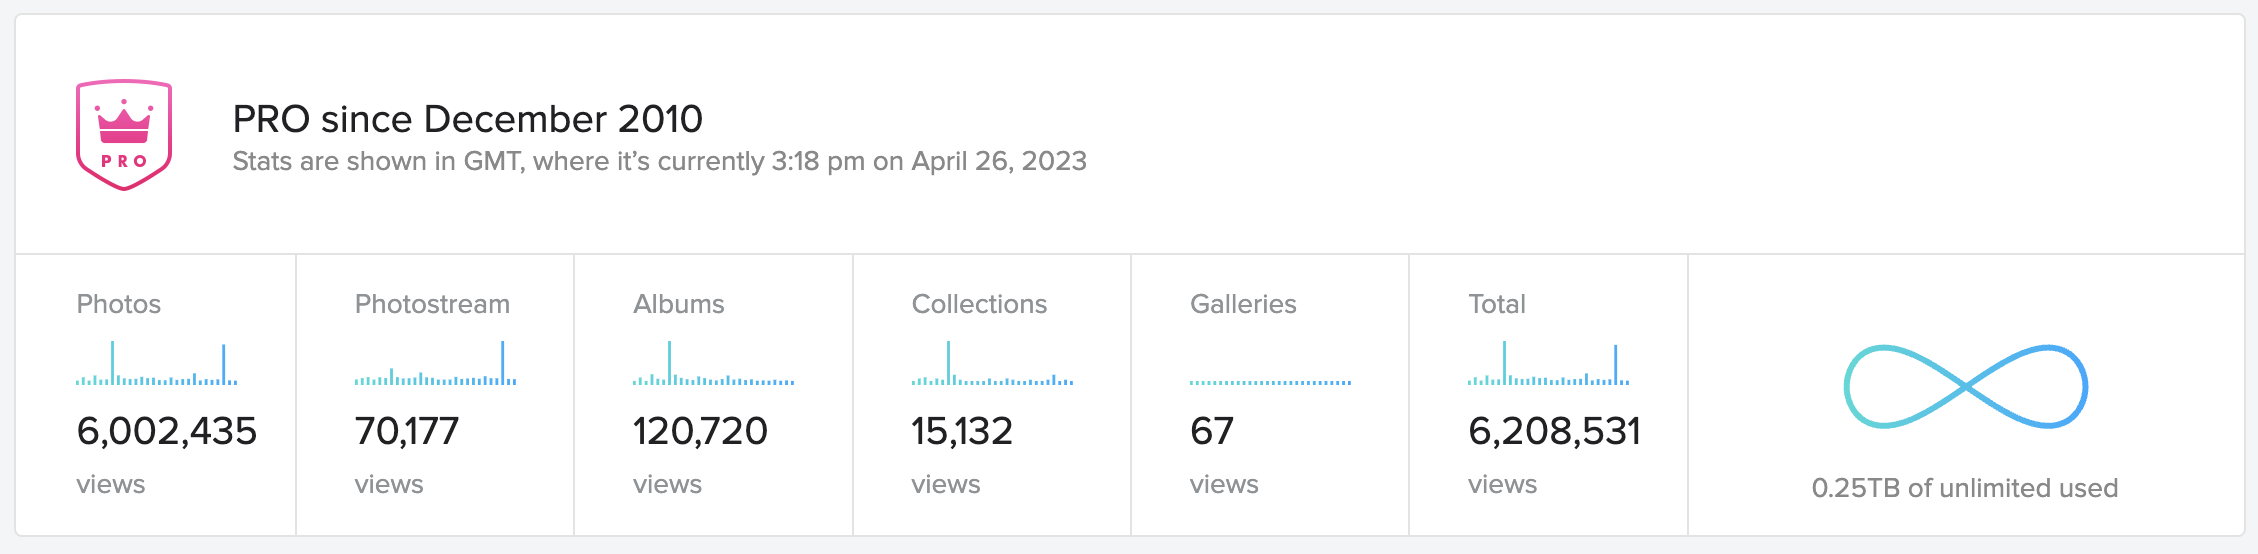Click the Collections views sparkline chart

tap(992, 365)
